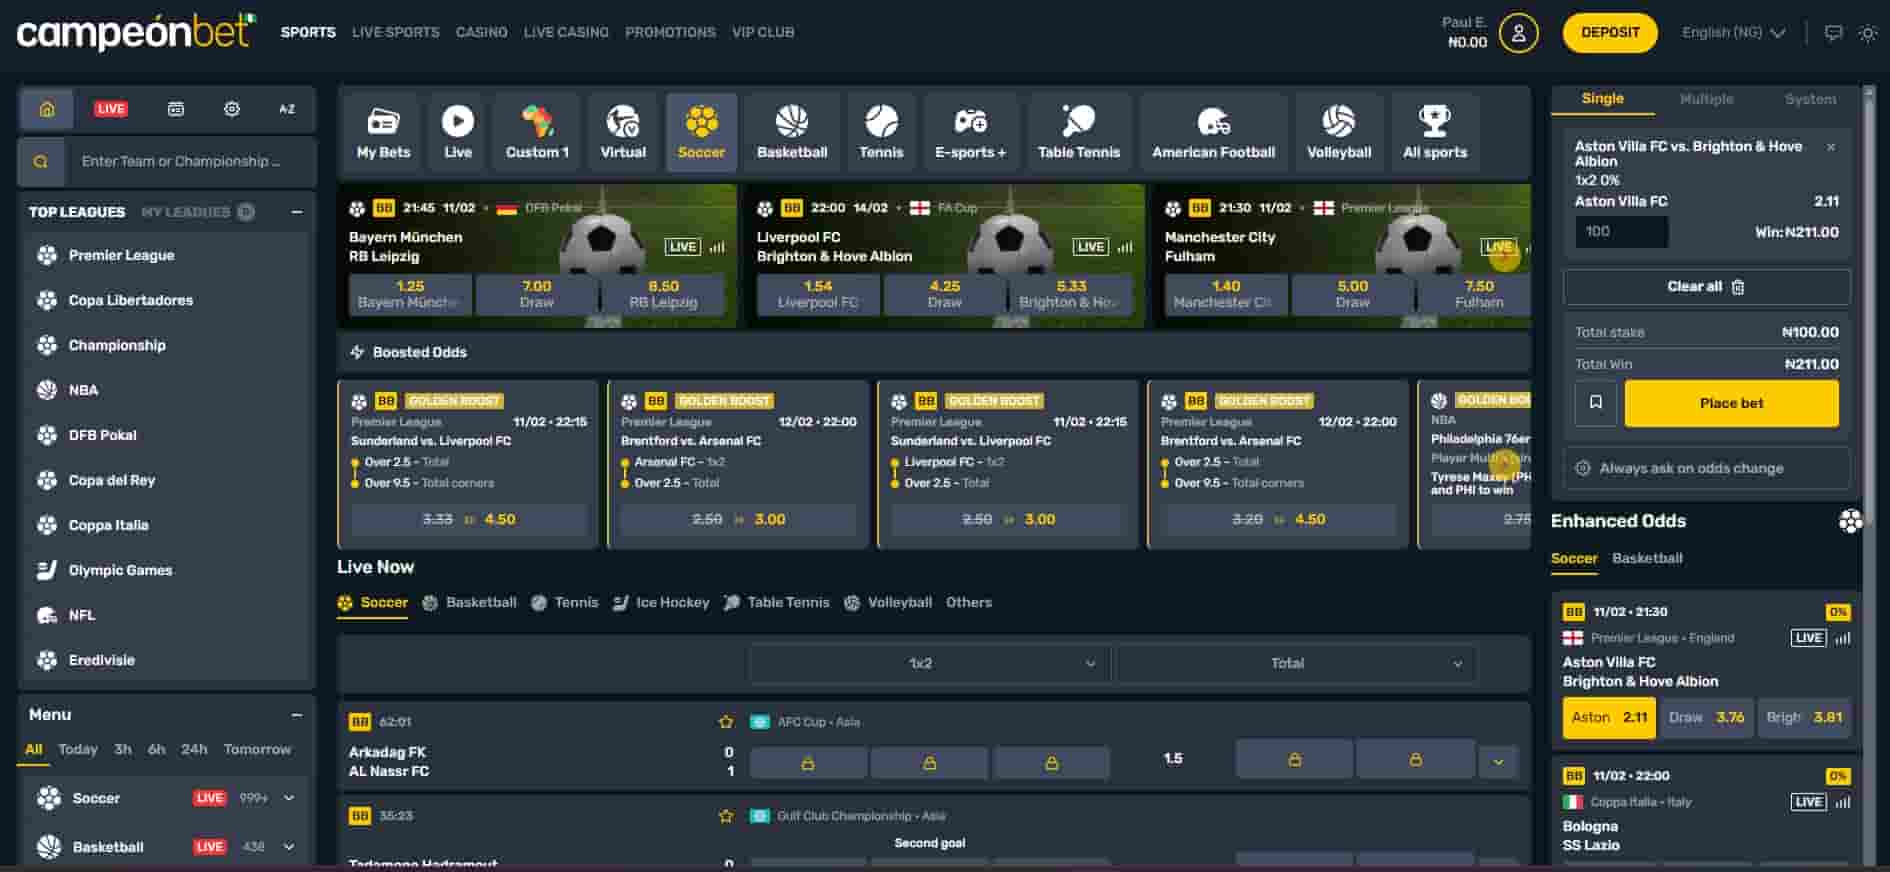Select the Volleyball sport tile
This screenshot has height=872, width=1890.
click(x=1339, y=132)
